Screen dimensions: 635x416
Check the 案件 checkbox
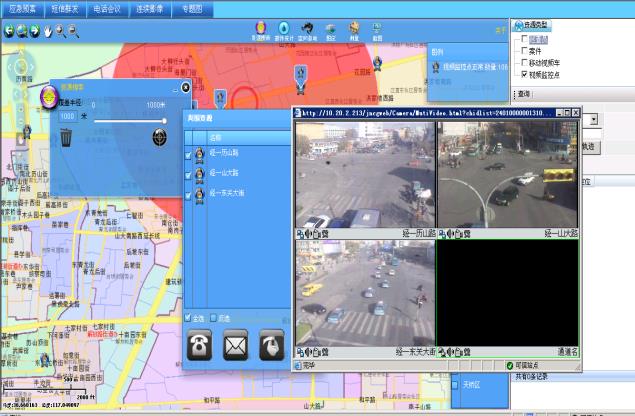[x=524, y=51]
